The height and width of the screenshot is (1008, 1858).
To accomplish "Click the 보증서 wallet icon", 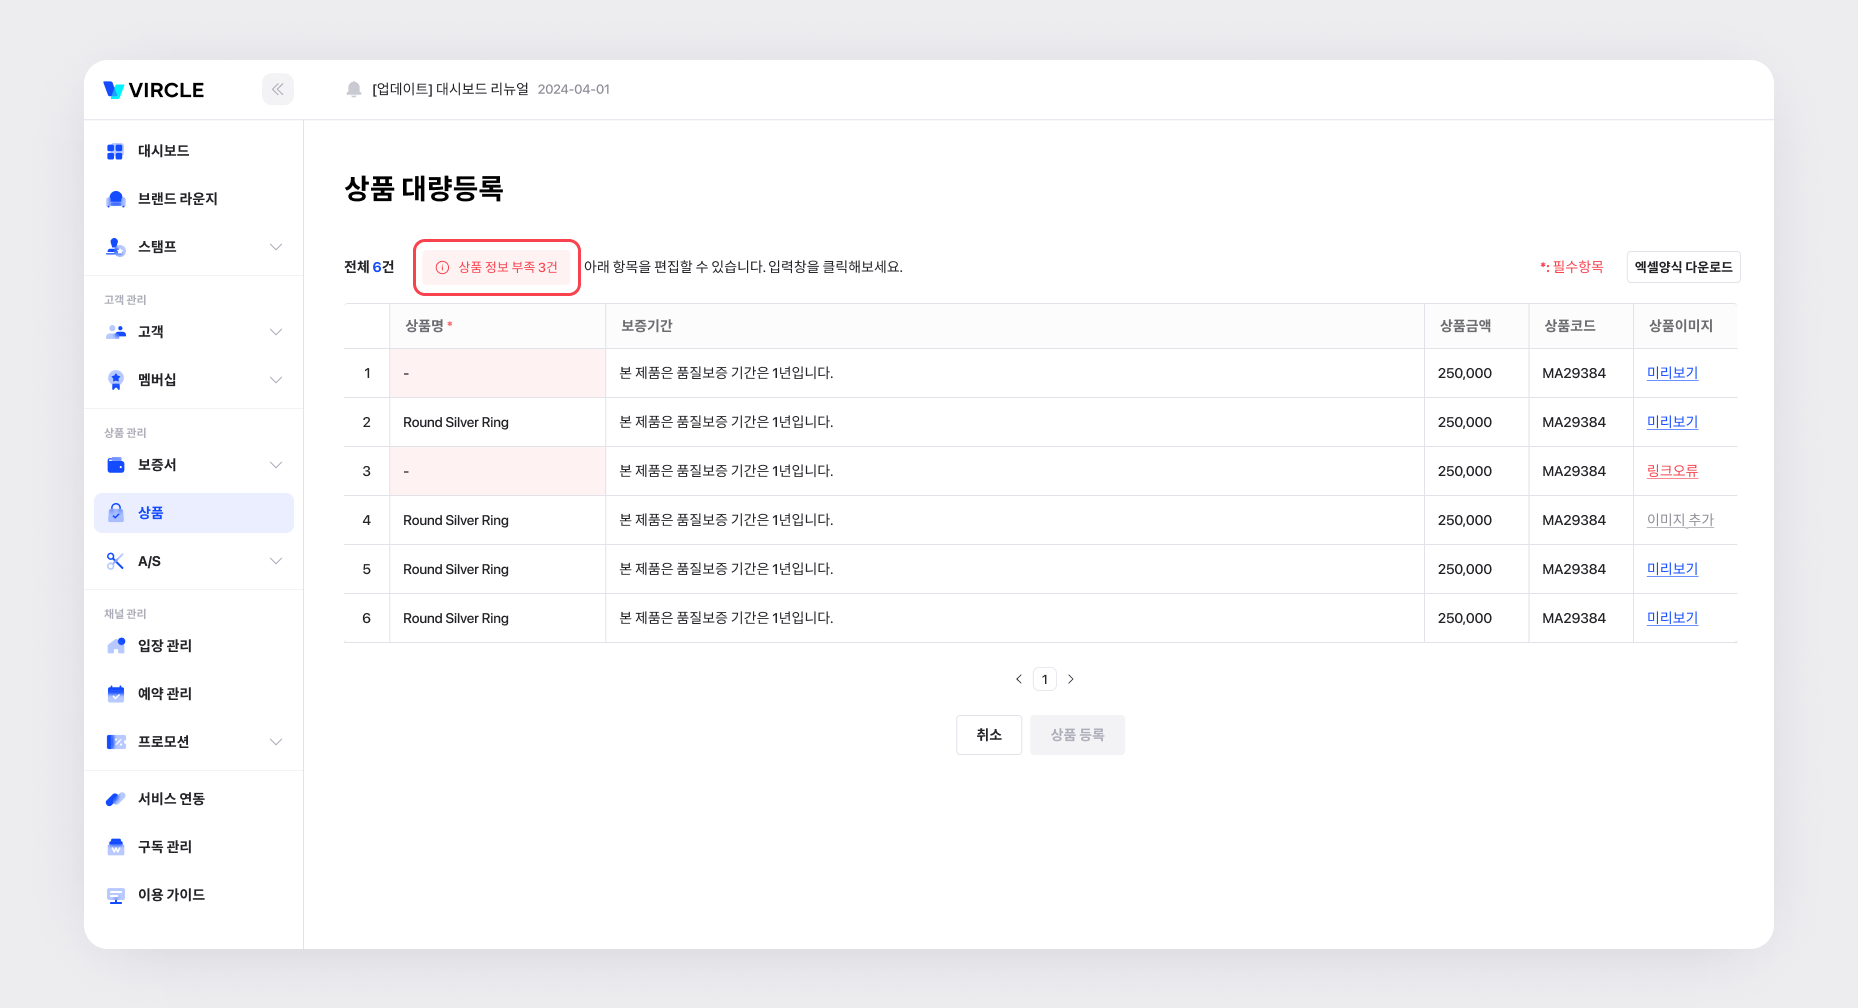I will (x=115, y=465).
